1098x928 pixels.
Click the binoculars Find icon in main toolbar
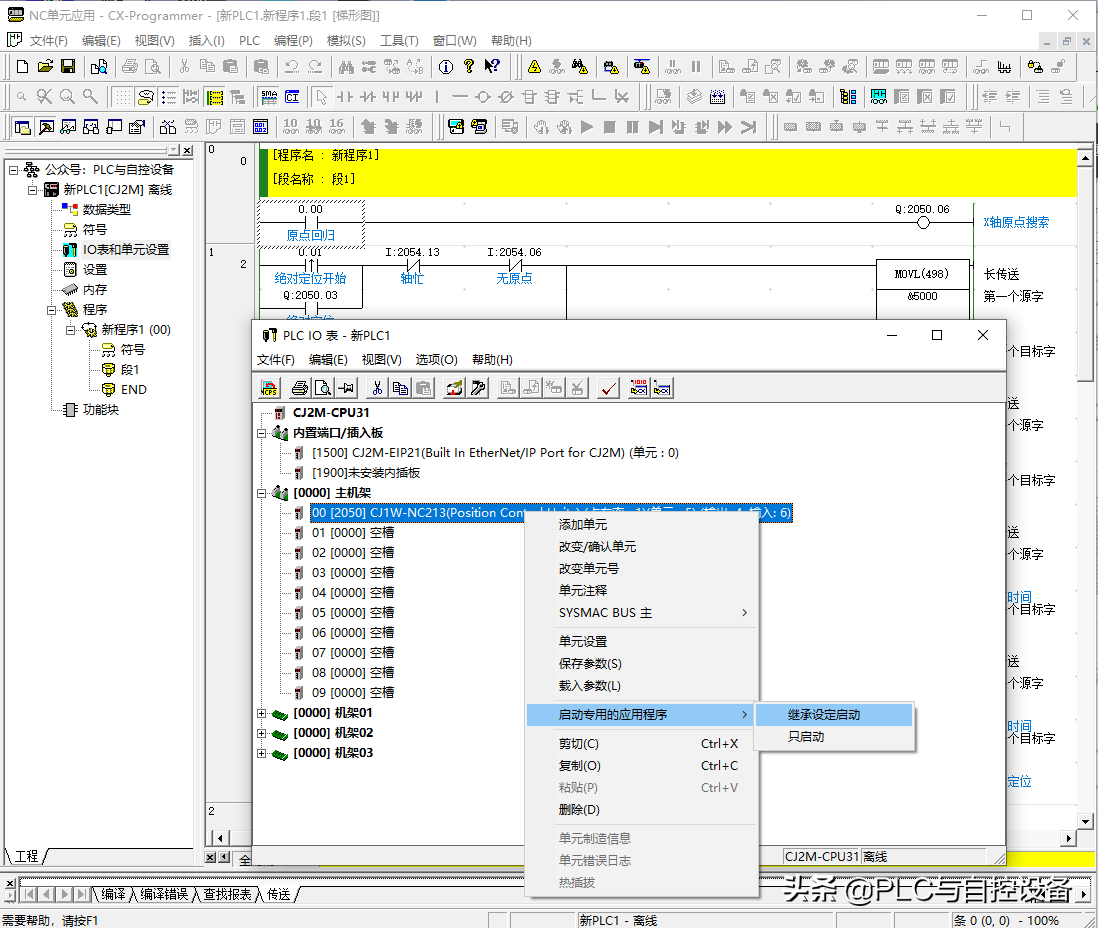347,67
